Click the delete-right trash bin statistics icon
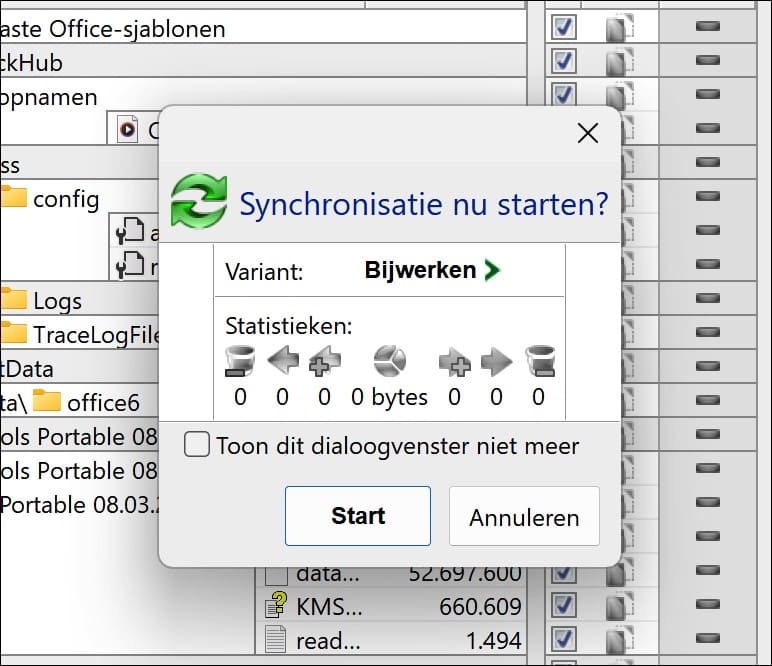The height and width of the screenshot is (666, 772). point(540,361)
